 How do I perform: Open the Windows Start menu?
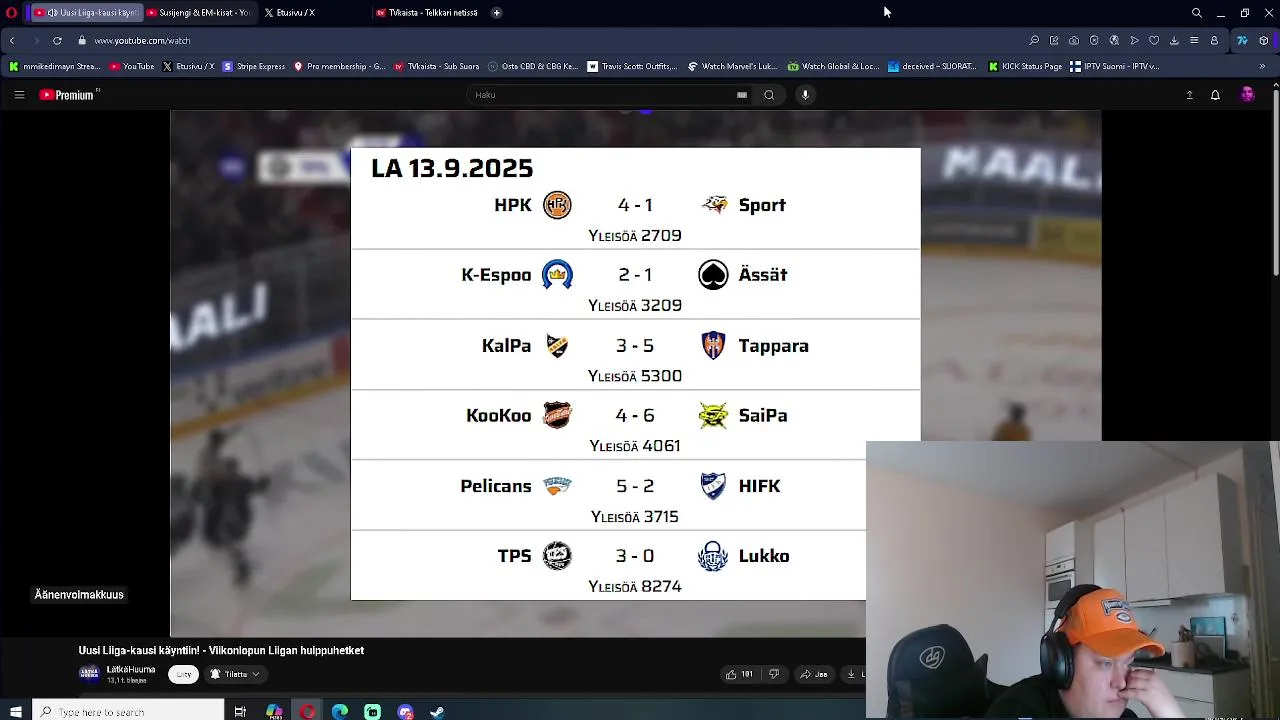[x=16, y=712]
